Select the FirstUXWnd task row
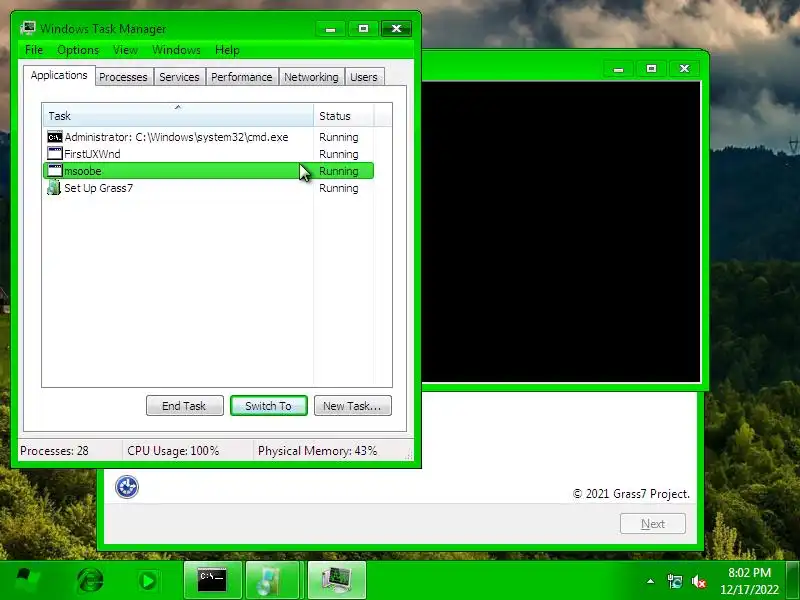This screenshot has width=800, height=600. 208,154
